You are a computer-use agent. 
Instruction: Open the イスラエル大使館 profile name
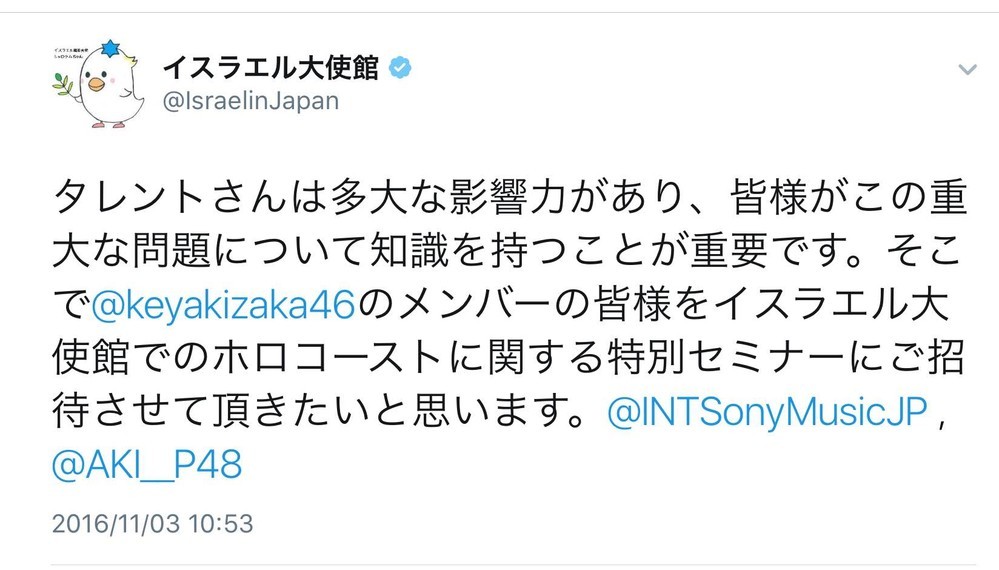pyautogui.click(x=270, y=68)
